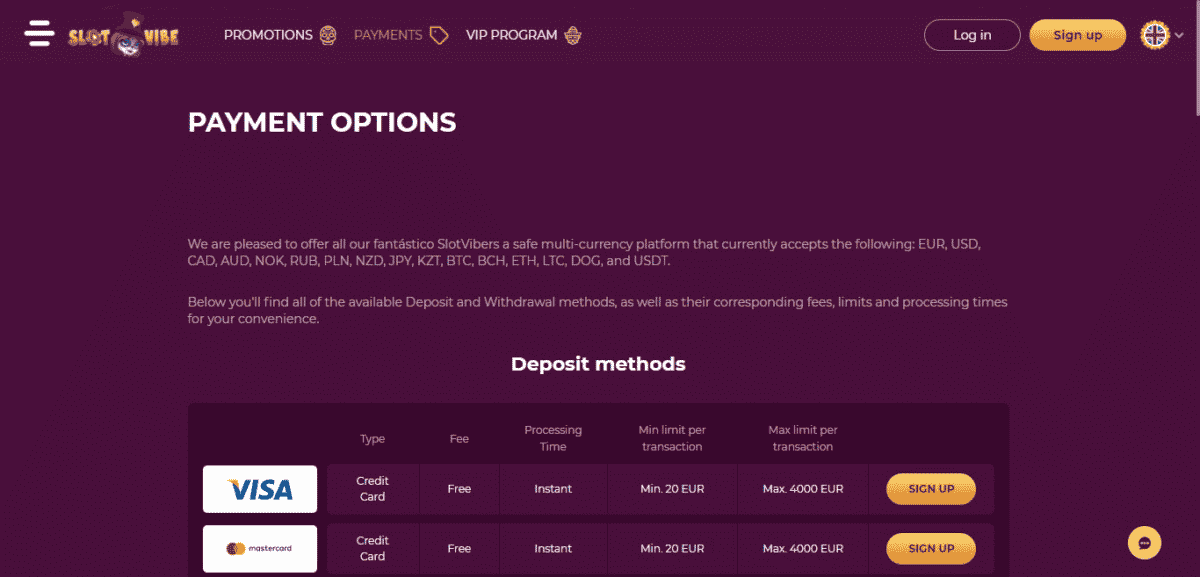This screenshot has width=1200, height=577.
Task: Click the Deposit methods heading
Action: [598, 364]
